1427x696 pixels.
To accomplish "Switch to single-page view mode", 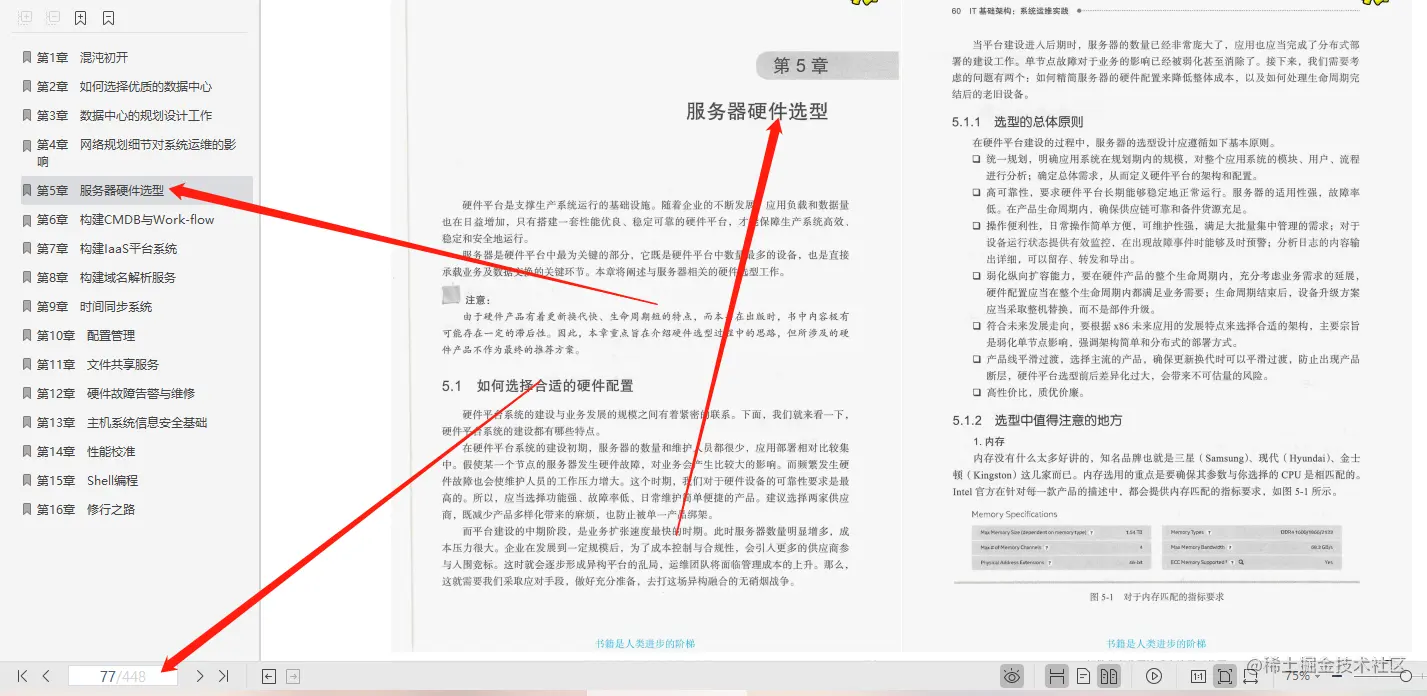I will (x=1082, y=676).
